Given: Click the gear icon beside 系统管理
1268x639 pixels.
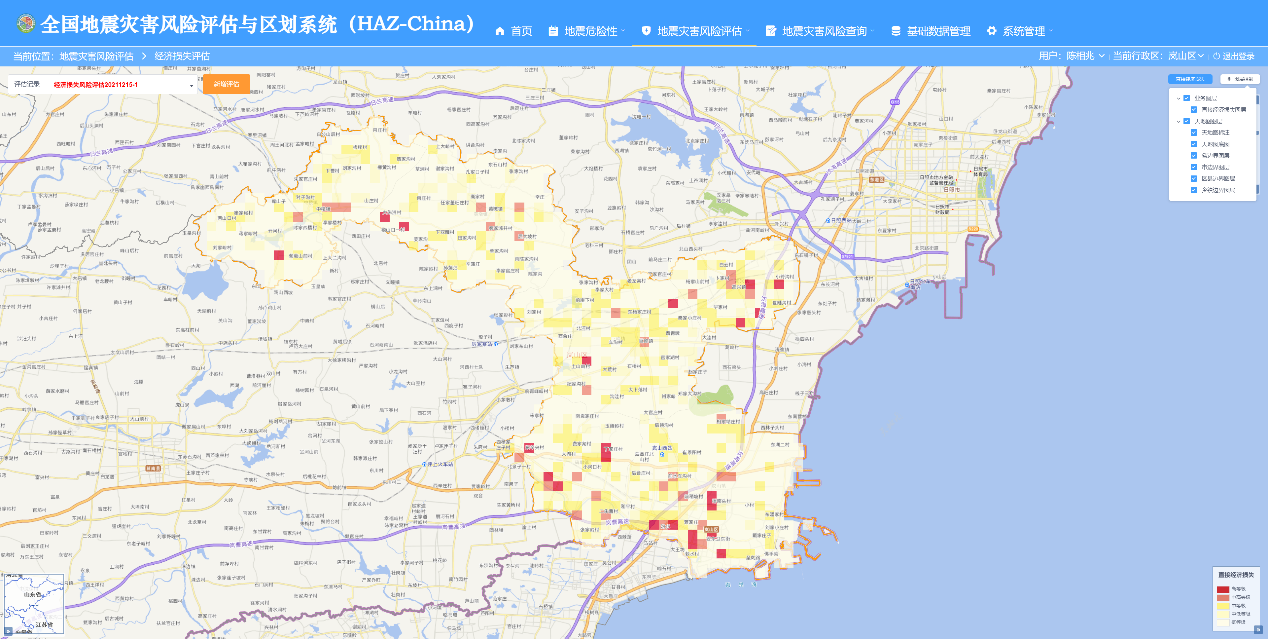Looking at the screenshot, I should [992, 31].
